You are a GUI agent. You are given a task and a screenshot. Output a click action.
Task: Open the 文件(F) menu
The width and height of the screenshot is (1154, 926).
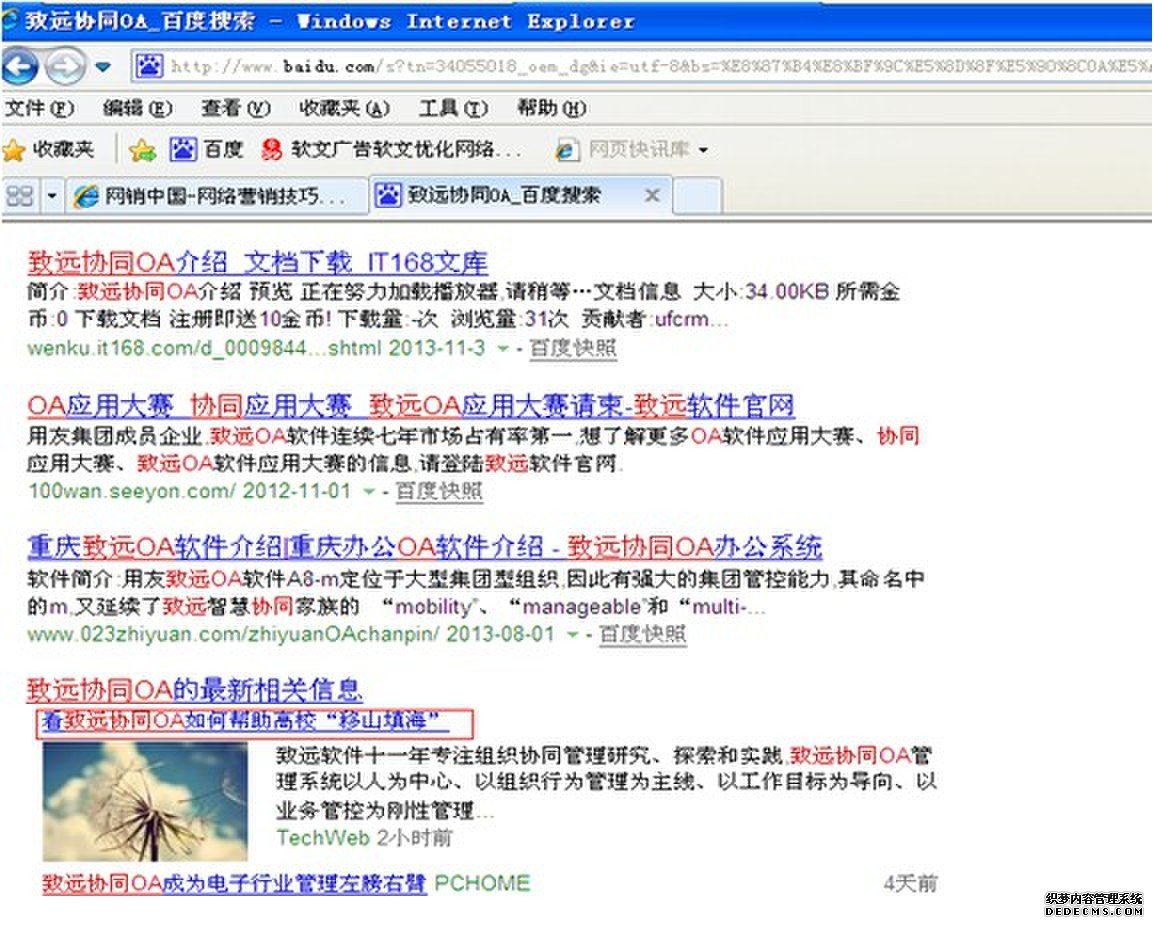pyautogui.click(x=39, y=109)
